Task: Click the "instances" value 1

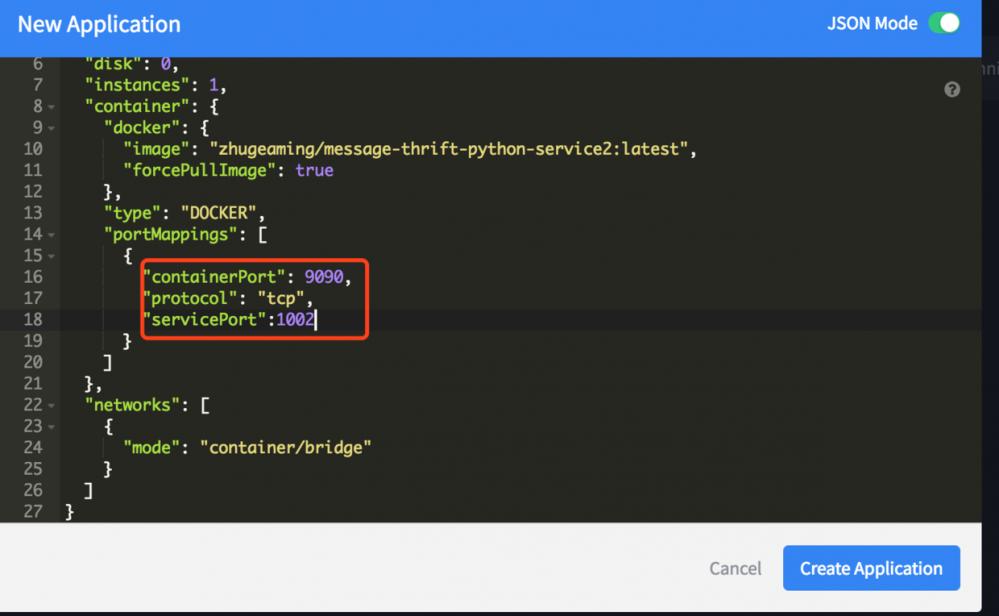Action: coord(213,85)
